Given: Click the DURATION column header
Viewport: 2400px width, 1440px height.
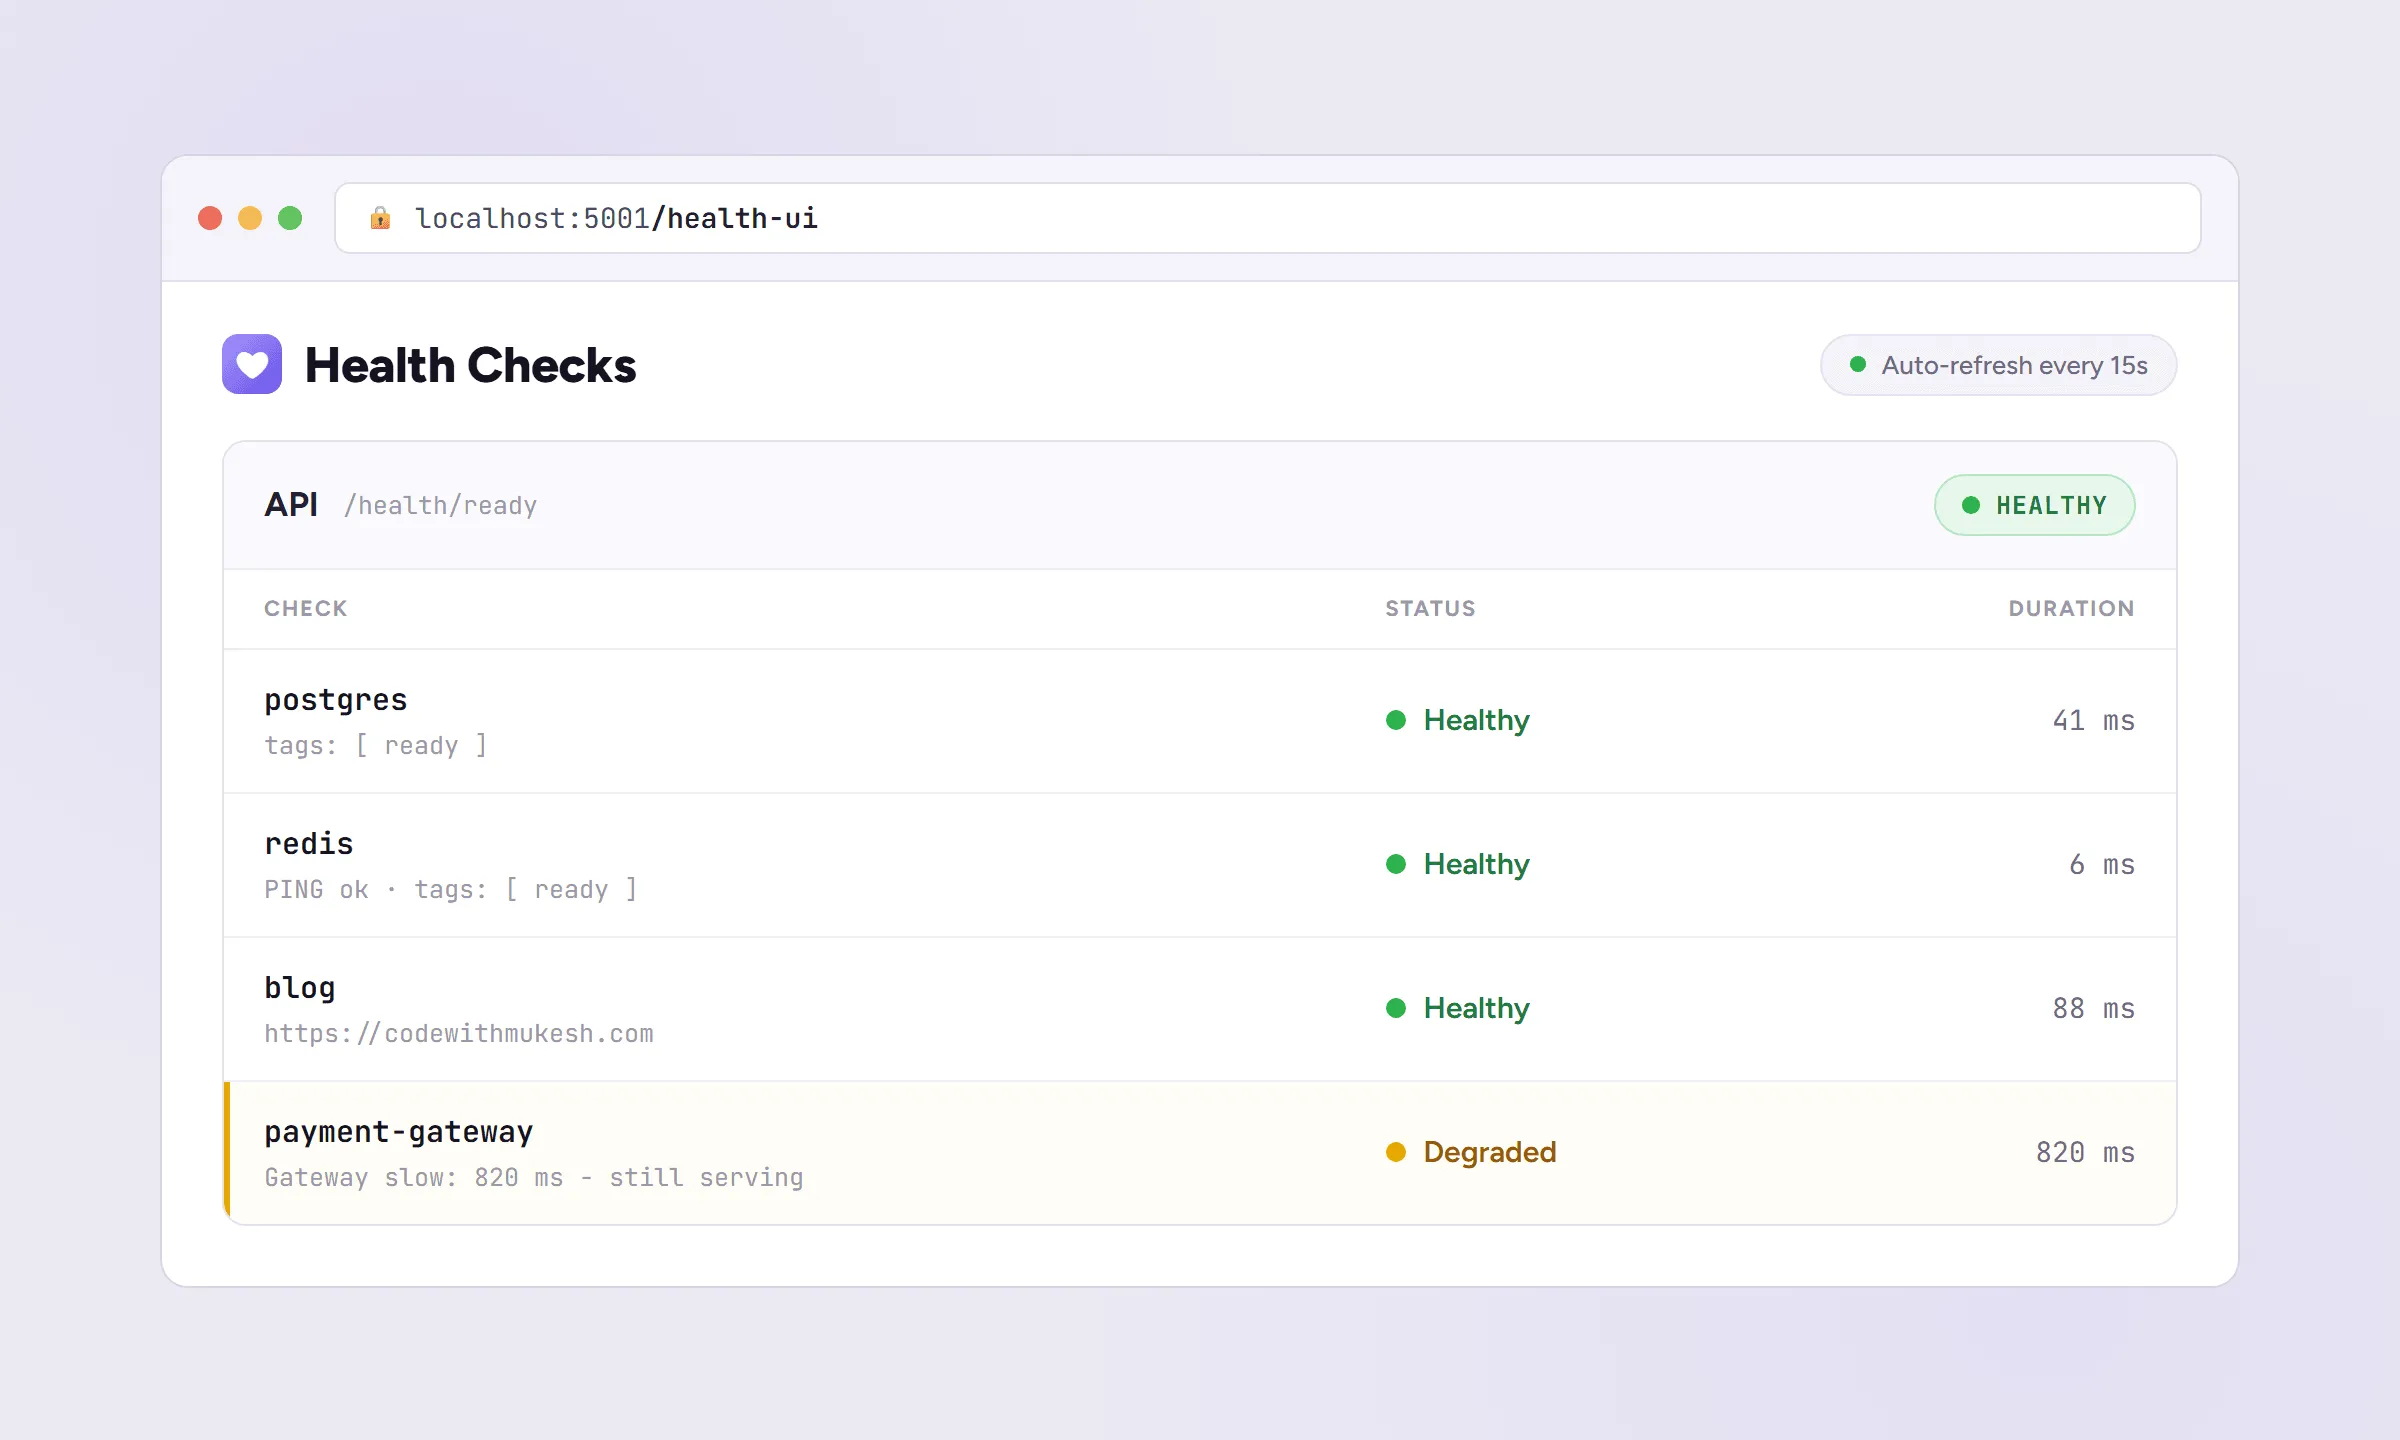Looking at the screenshot, I should [x=2071, y=608].
